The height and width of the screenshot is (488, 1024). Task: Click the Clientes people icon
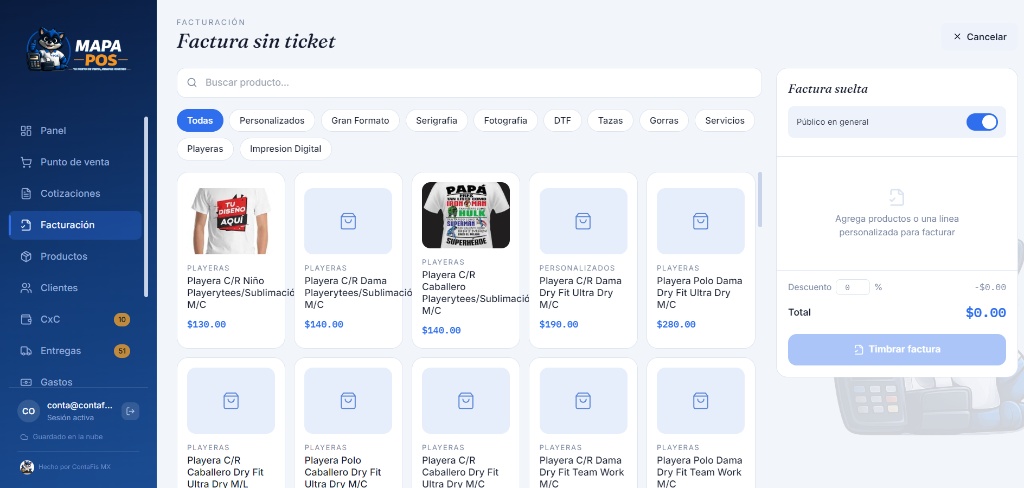(26, 287)
